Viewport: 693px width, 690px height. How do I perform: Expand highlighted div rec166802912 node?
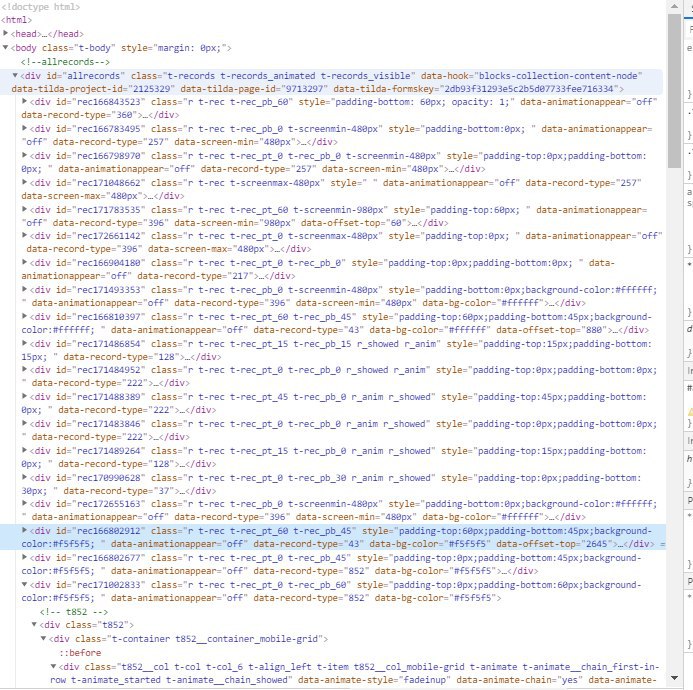point(25,530)
